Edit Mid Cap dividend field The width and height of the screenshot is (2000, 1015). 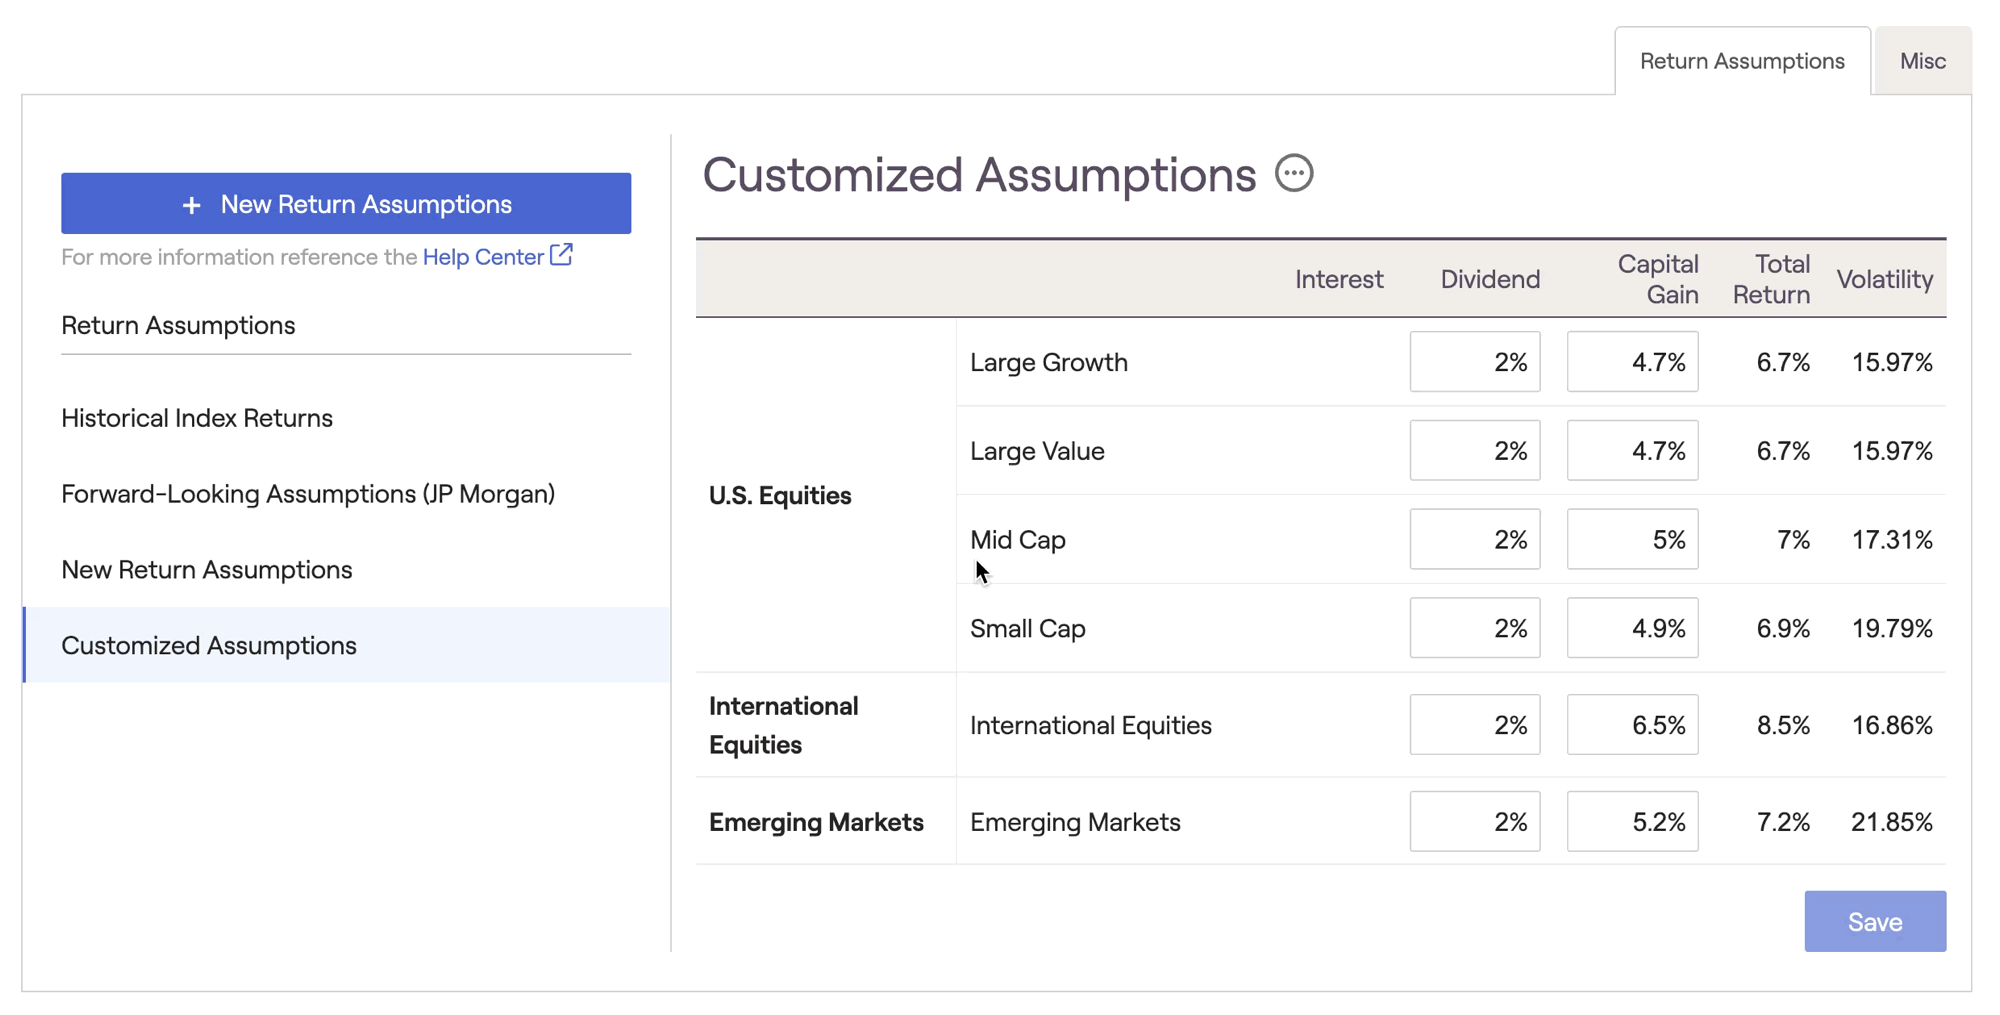(1474, 540)
